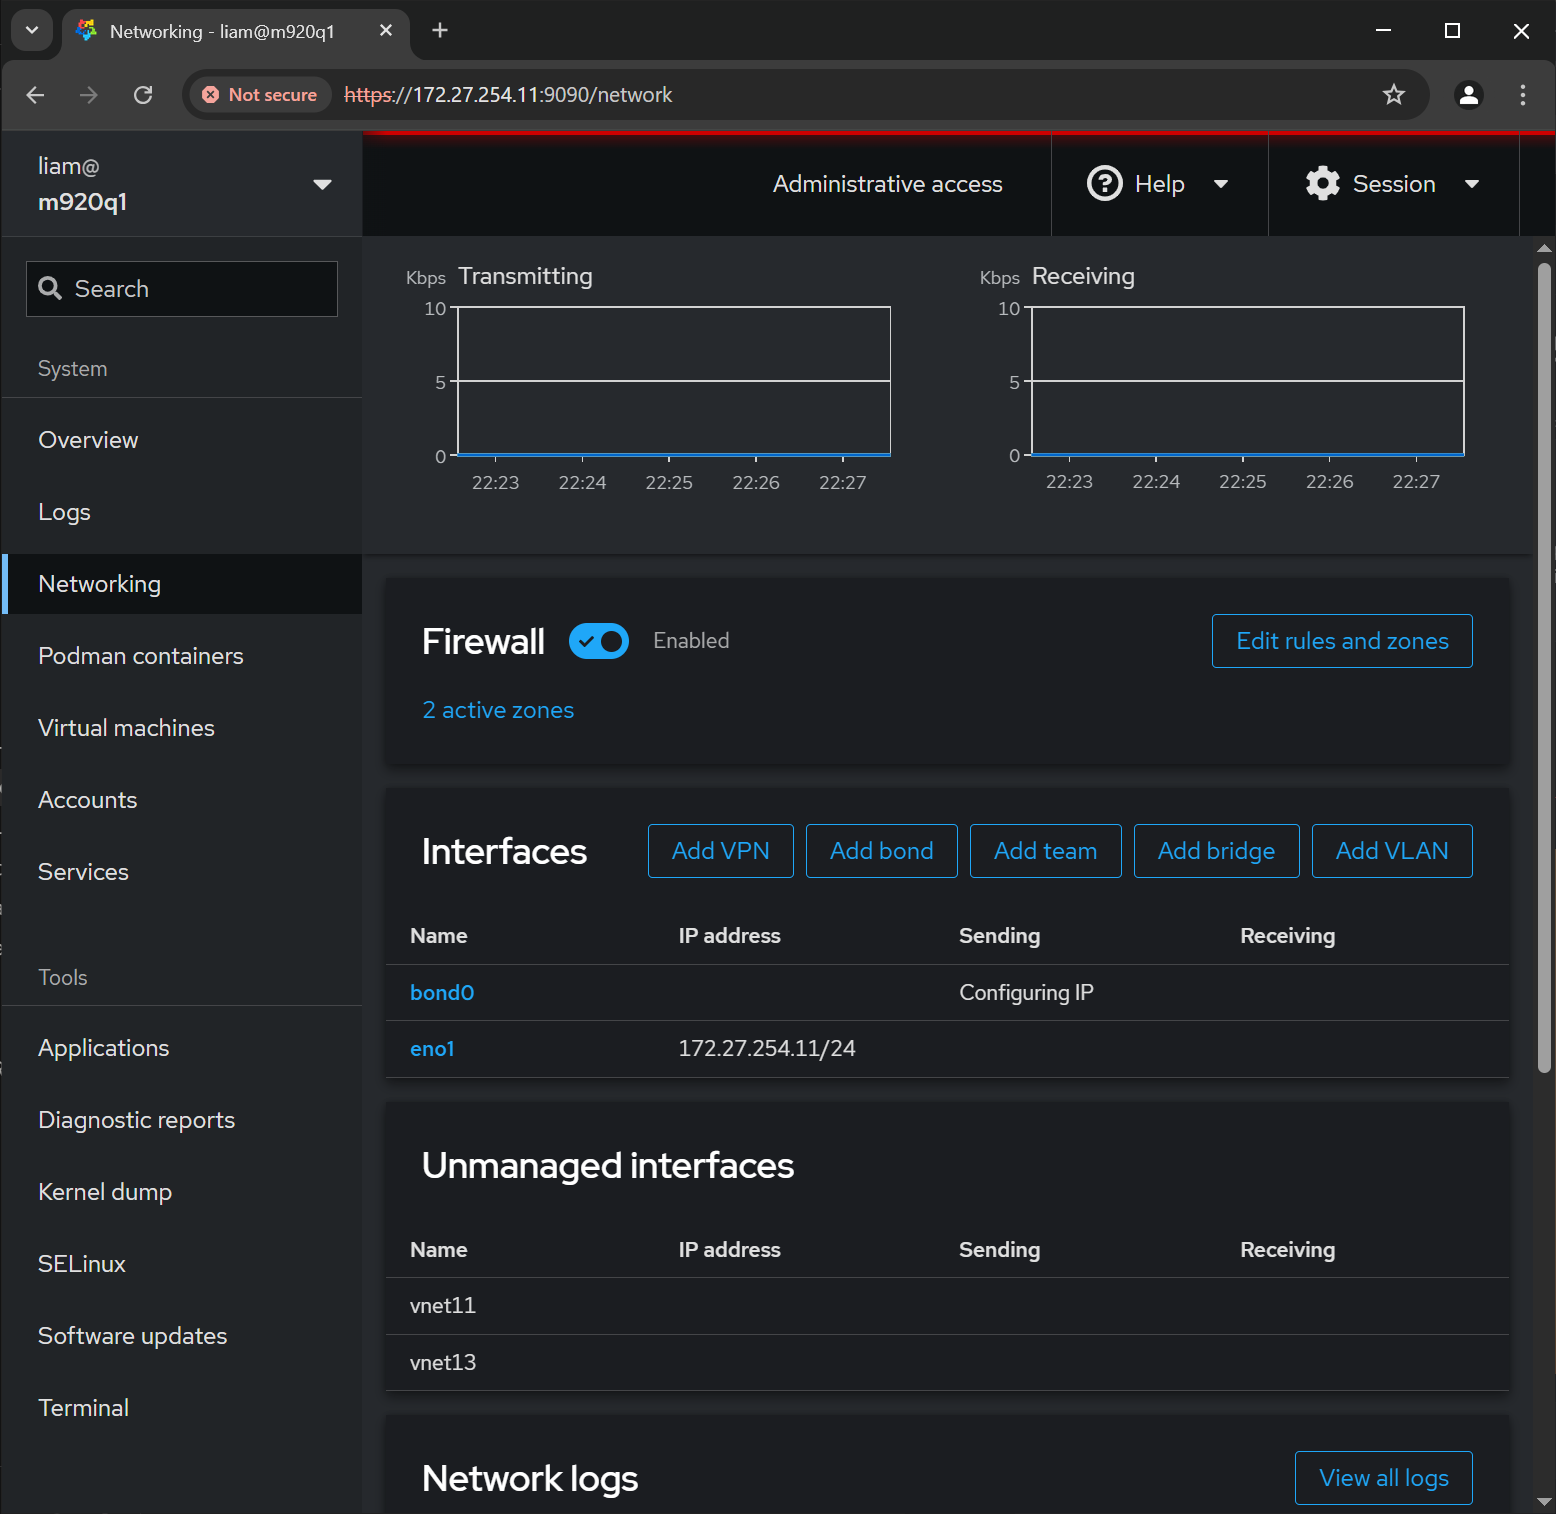Click the vnet13 unmanaged interface row
Viewport: 1556px width, 1514px height.
coord(947,1363)
